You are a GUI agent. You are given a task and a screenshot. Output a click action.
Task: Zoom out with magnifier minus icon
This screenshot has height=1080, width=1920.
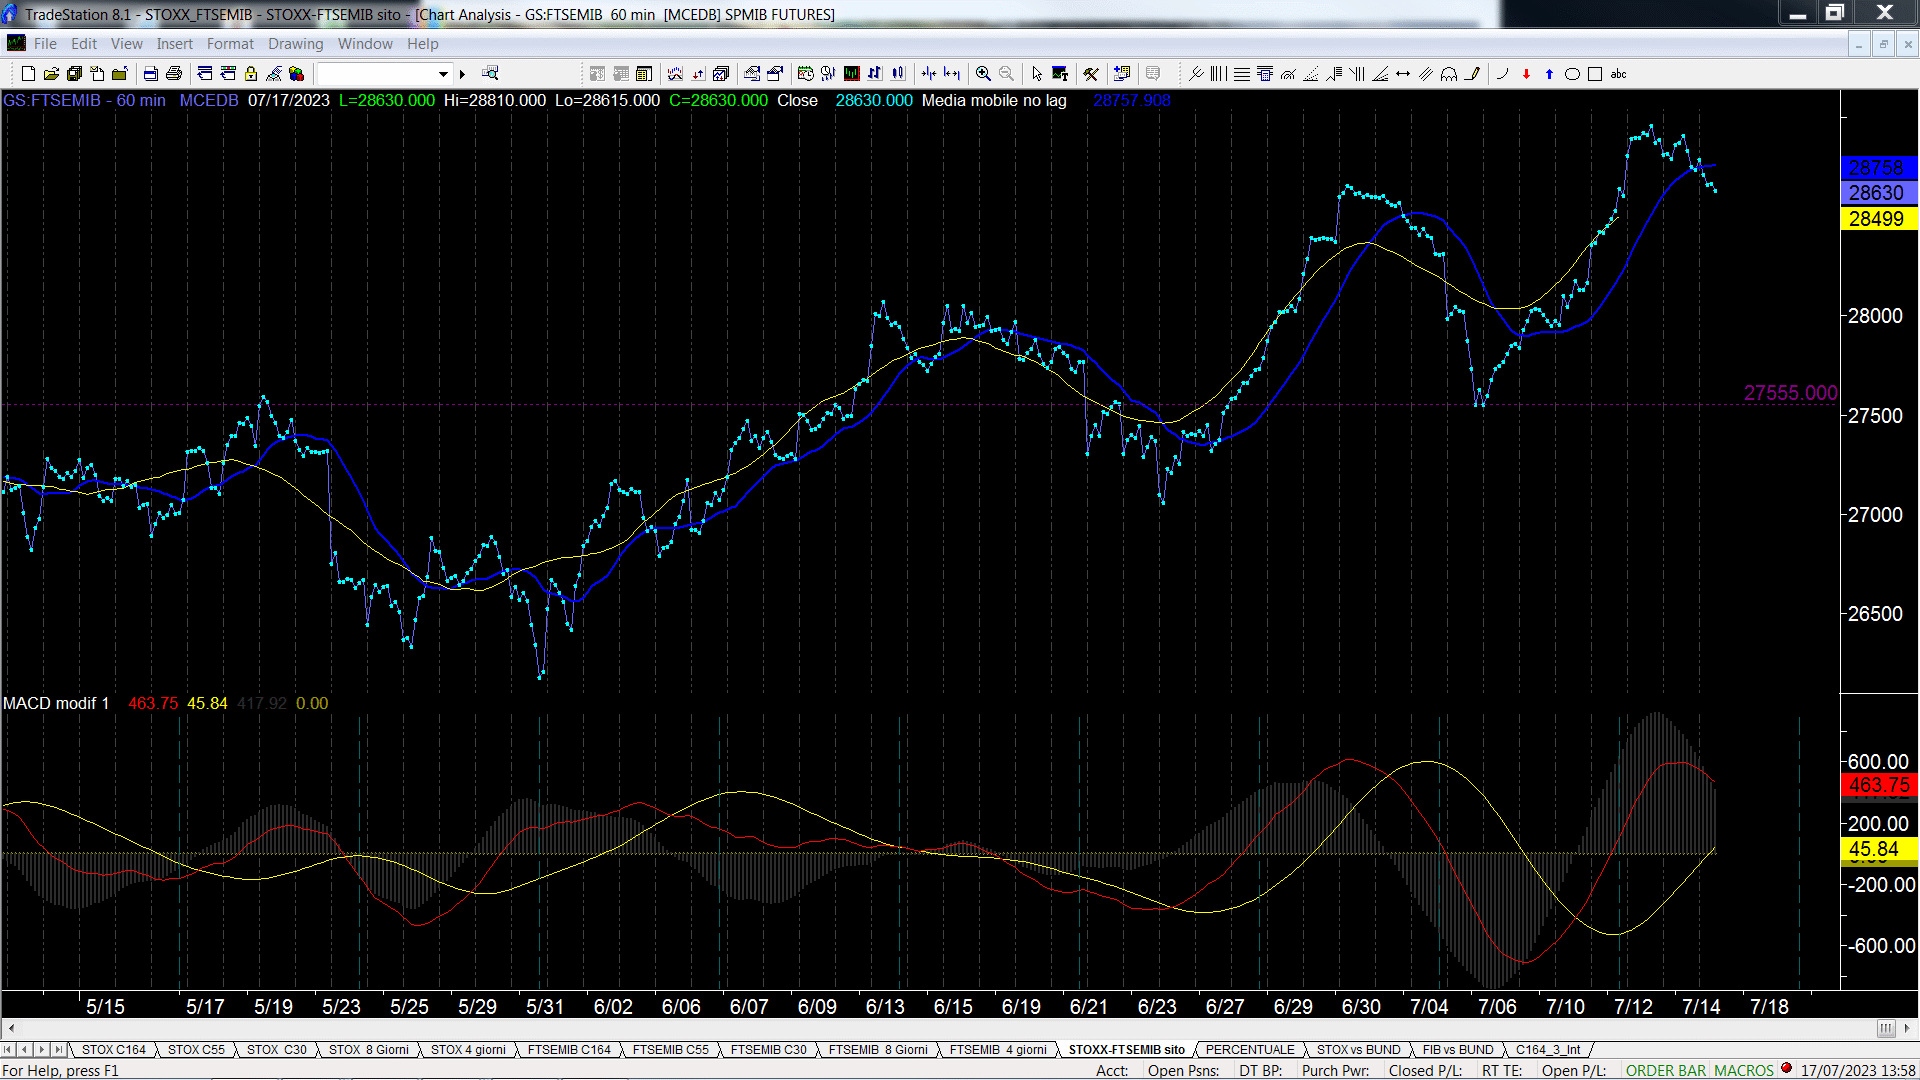[1006, 74]
